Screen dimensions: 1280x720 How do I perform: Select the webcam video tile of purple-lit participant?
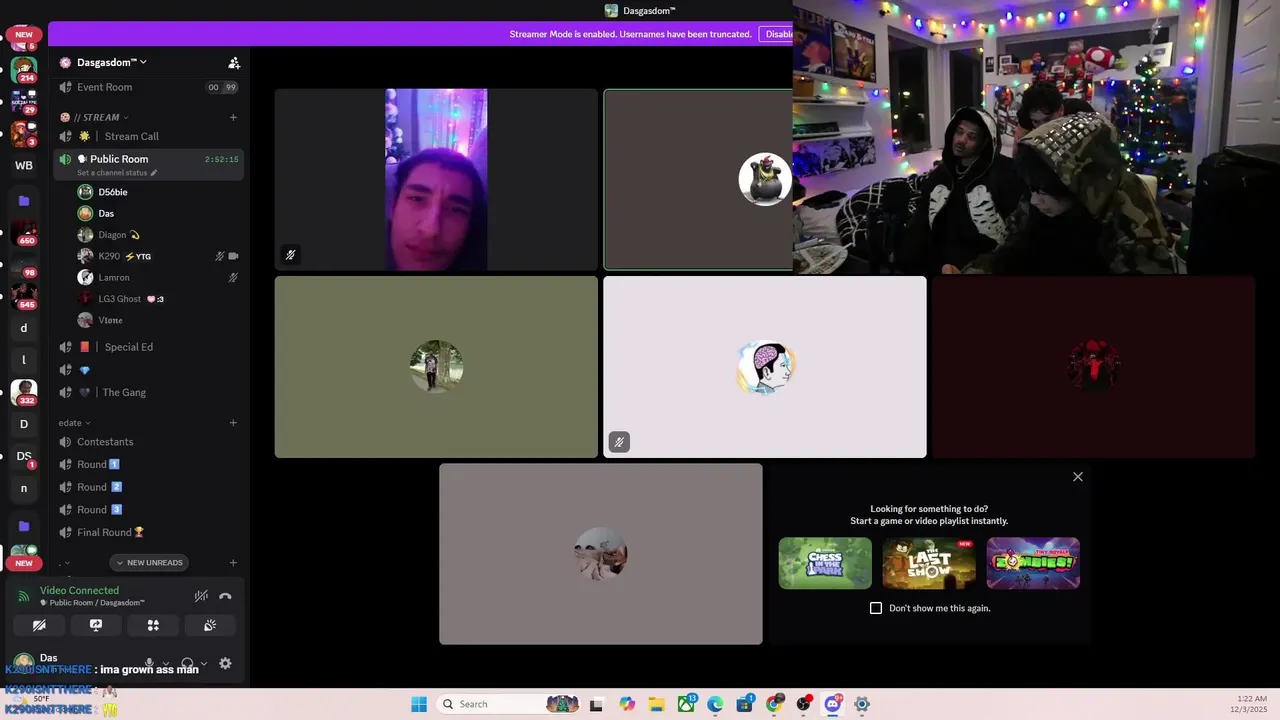tap(436, 180)
